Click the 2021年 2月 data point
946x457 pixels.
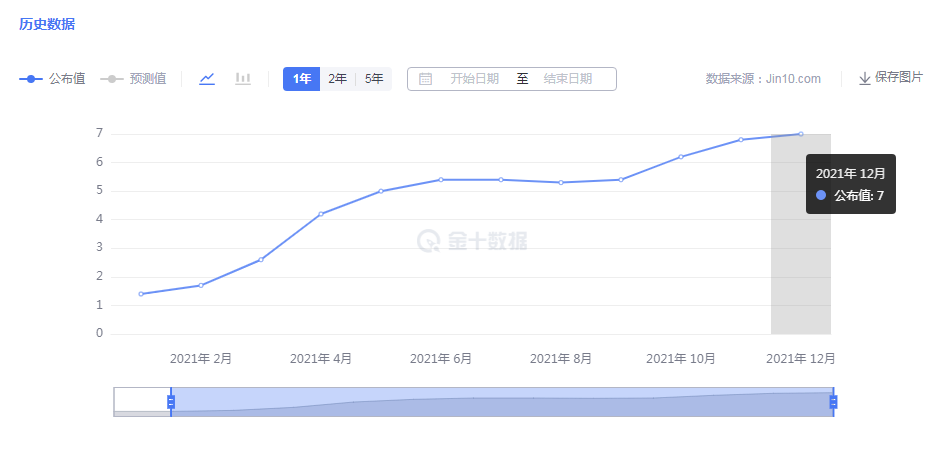point(201,286)
